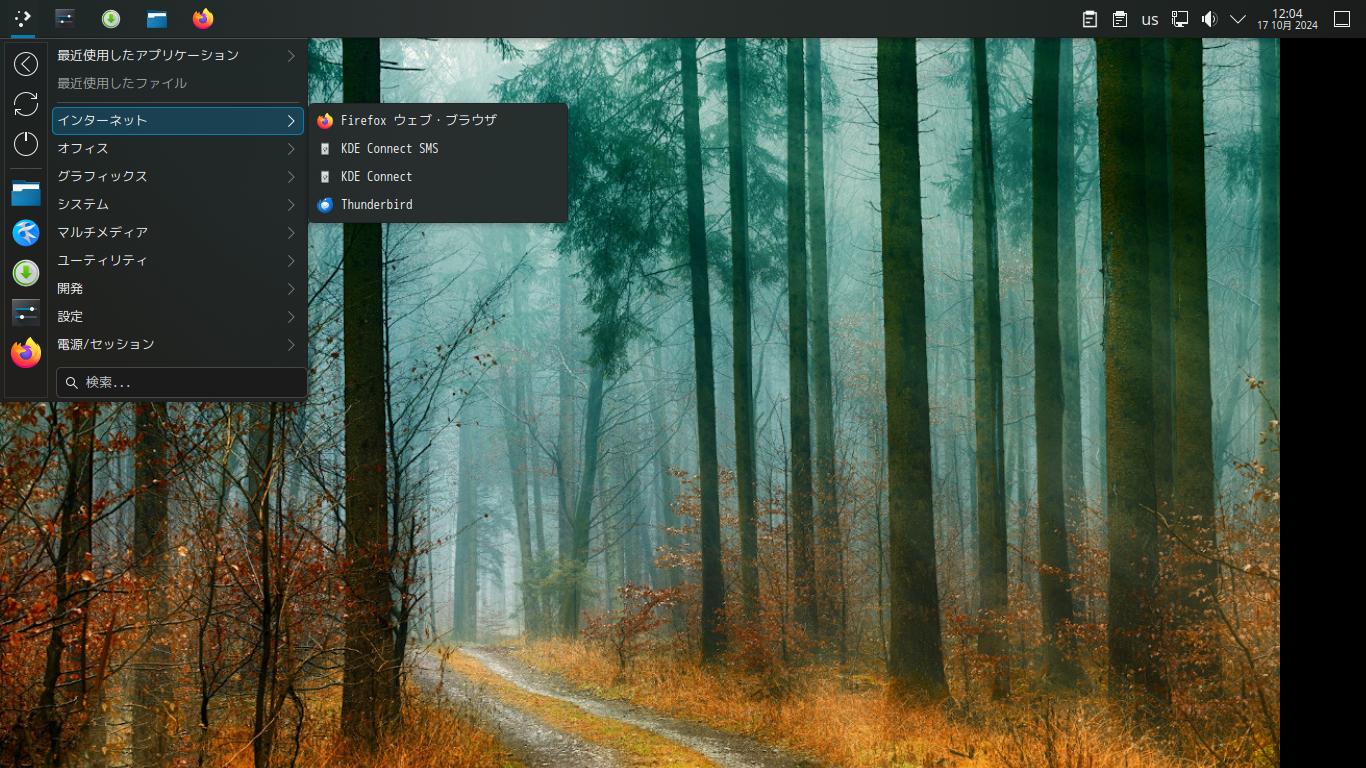Open the '開発' category

tap(178, 288)
